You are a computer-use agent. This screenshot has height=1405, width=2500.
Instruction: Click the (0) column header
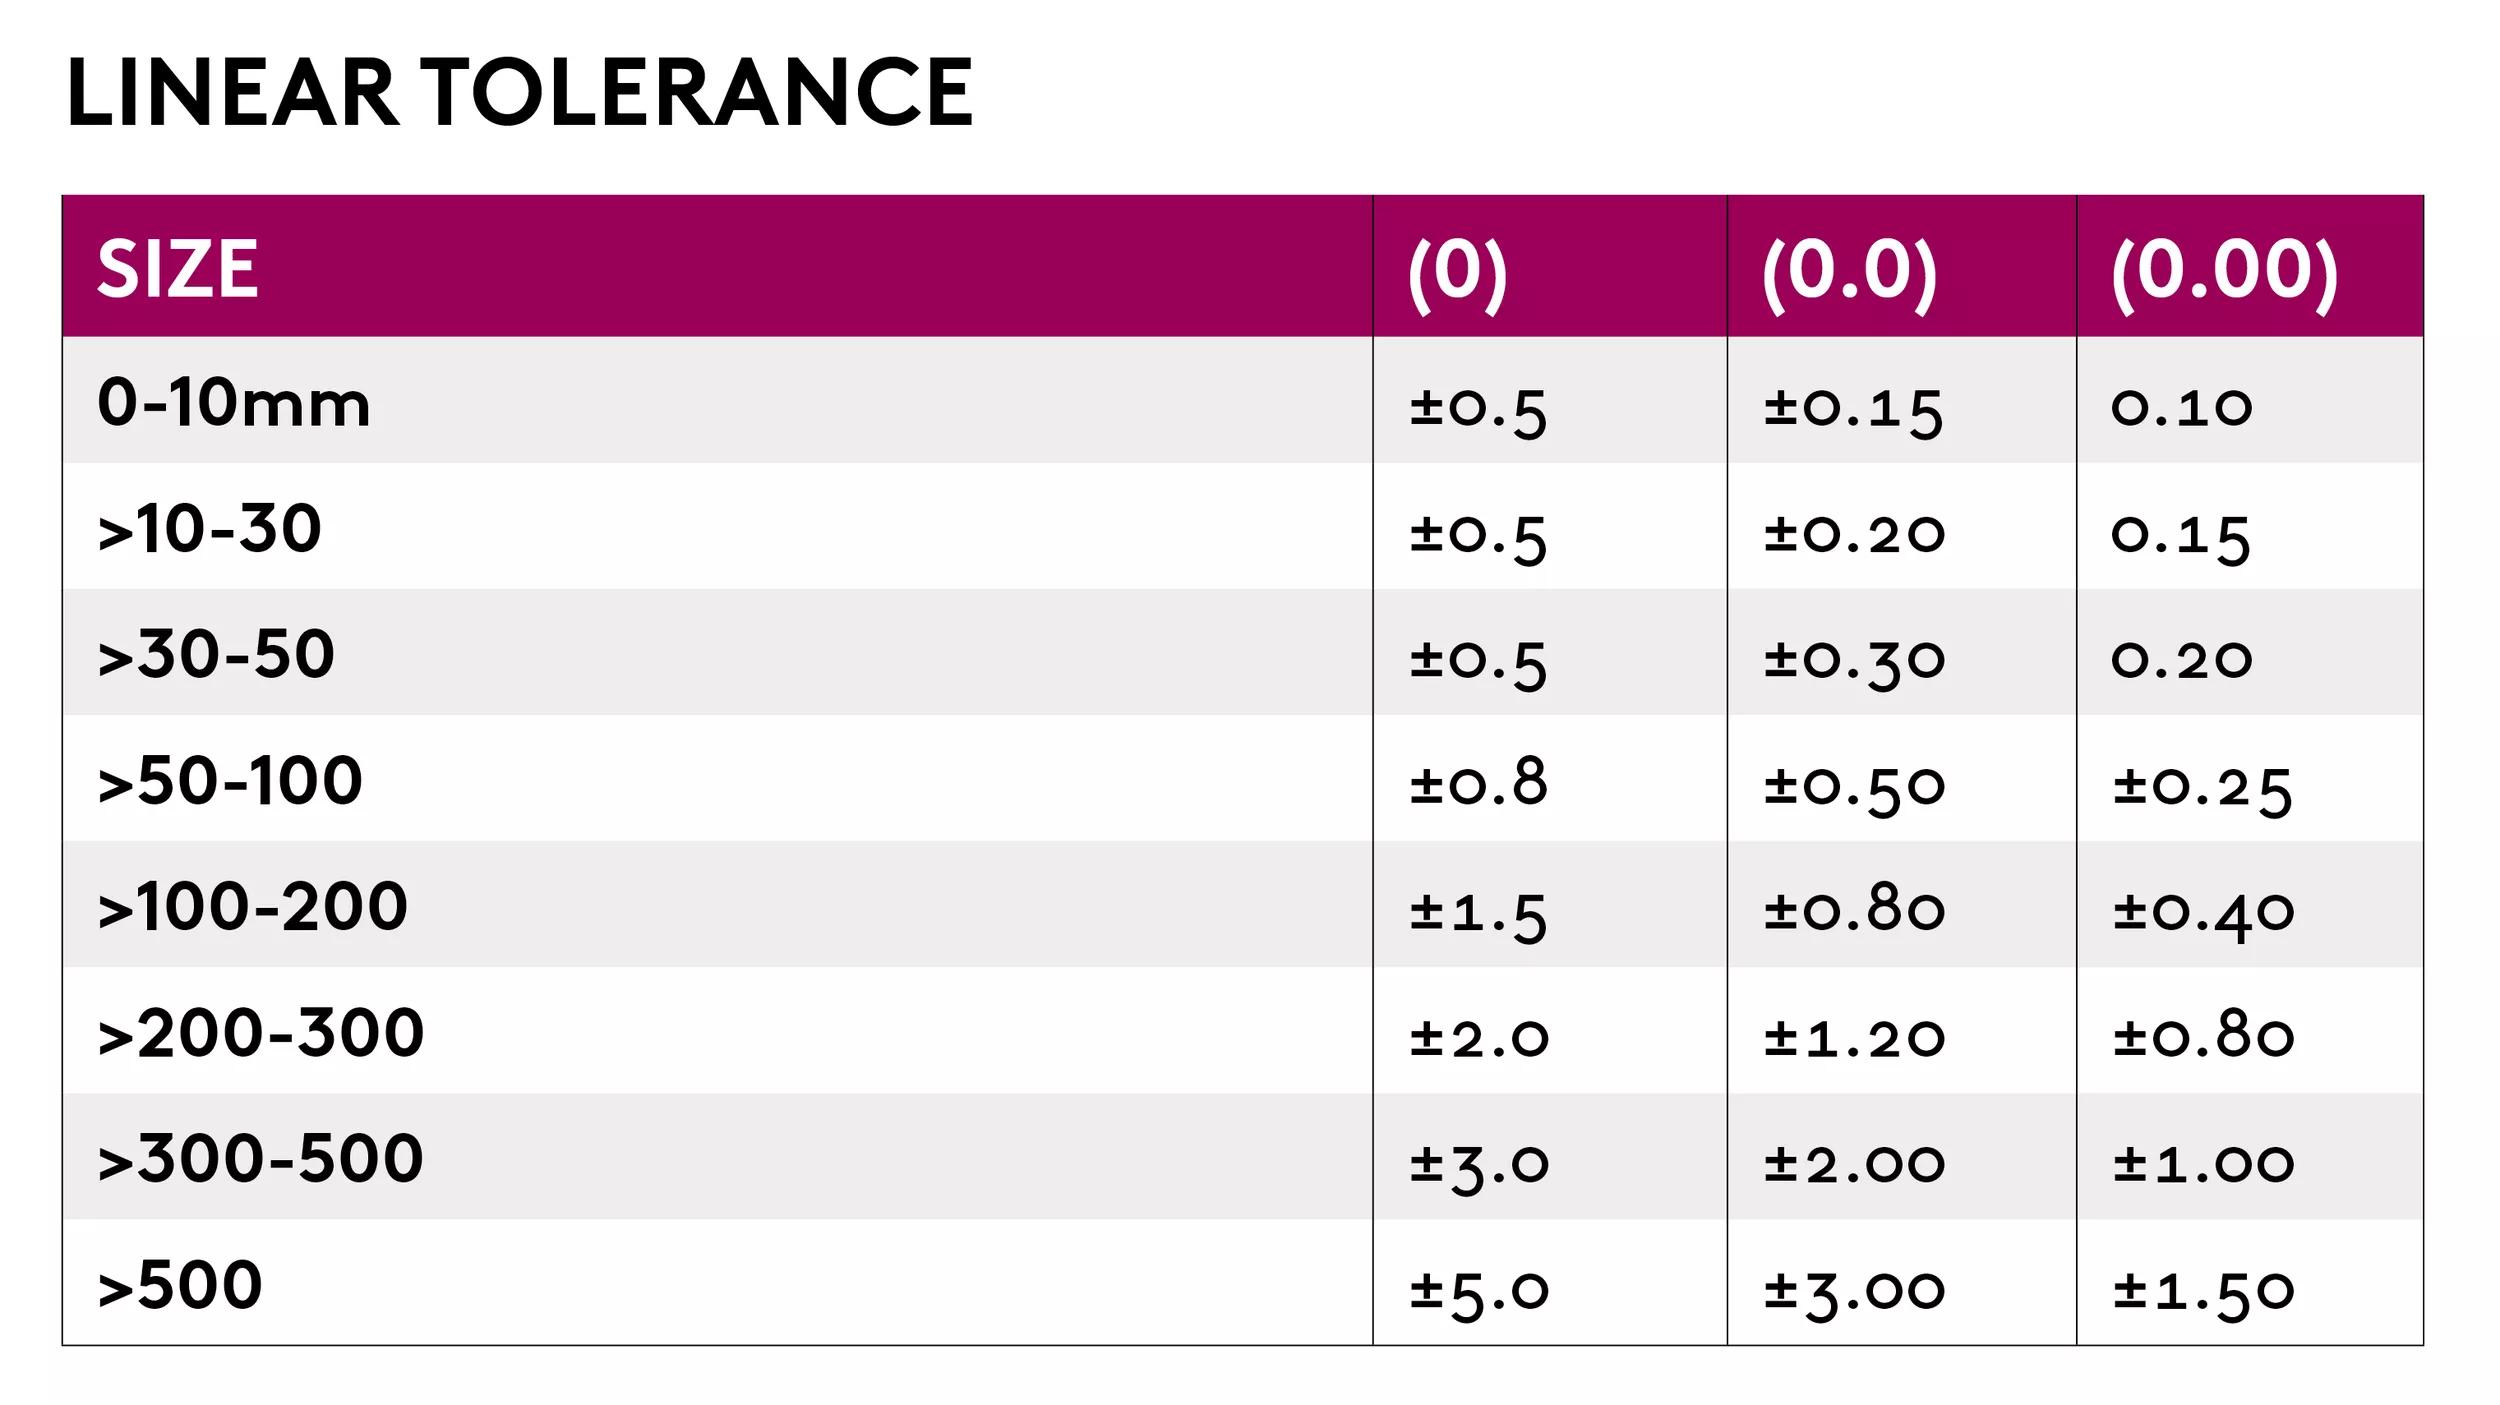(1457, 270)
